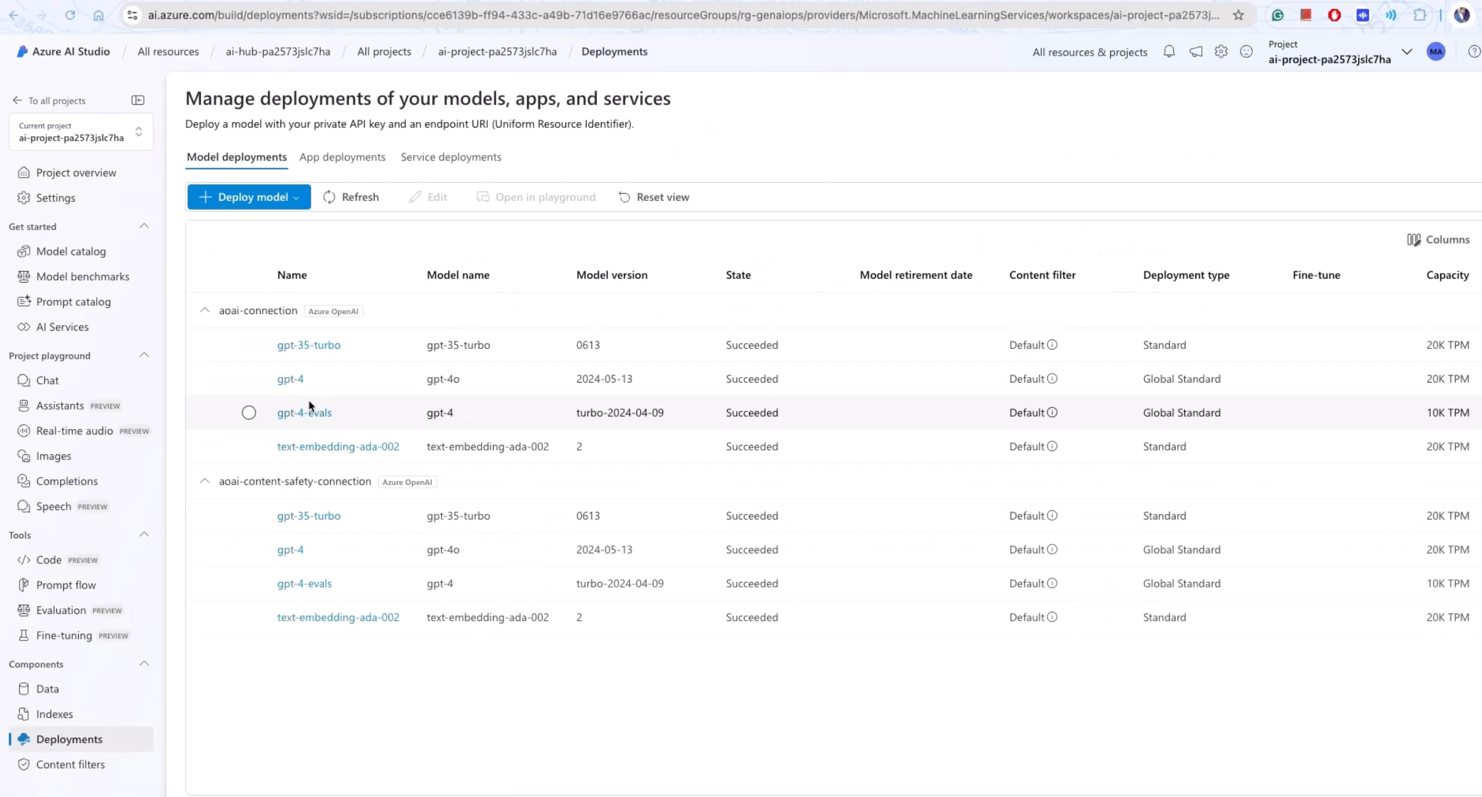Open gpt-35-turbo deployment under aoai-connection
This screenshot has height=797, width=1482.
point(309,345)
